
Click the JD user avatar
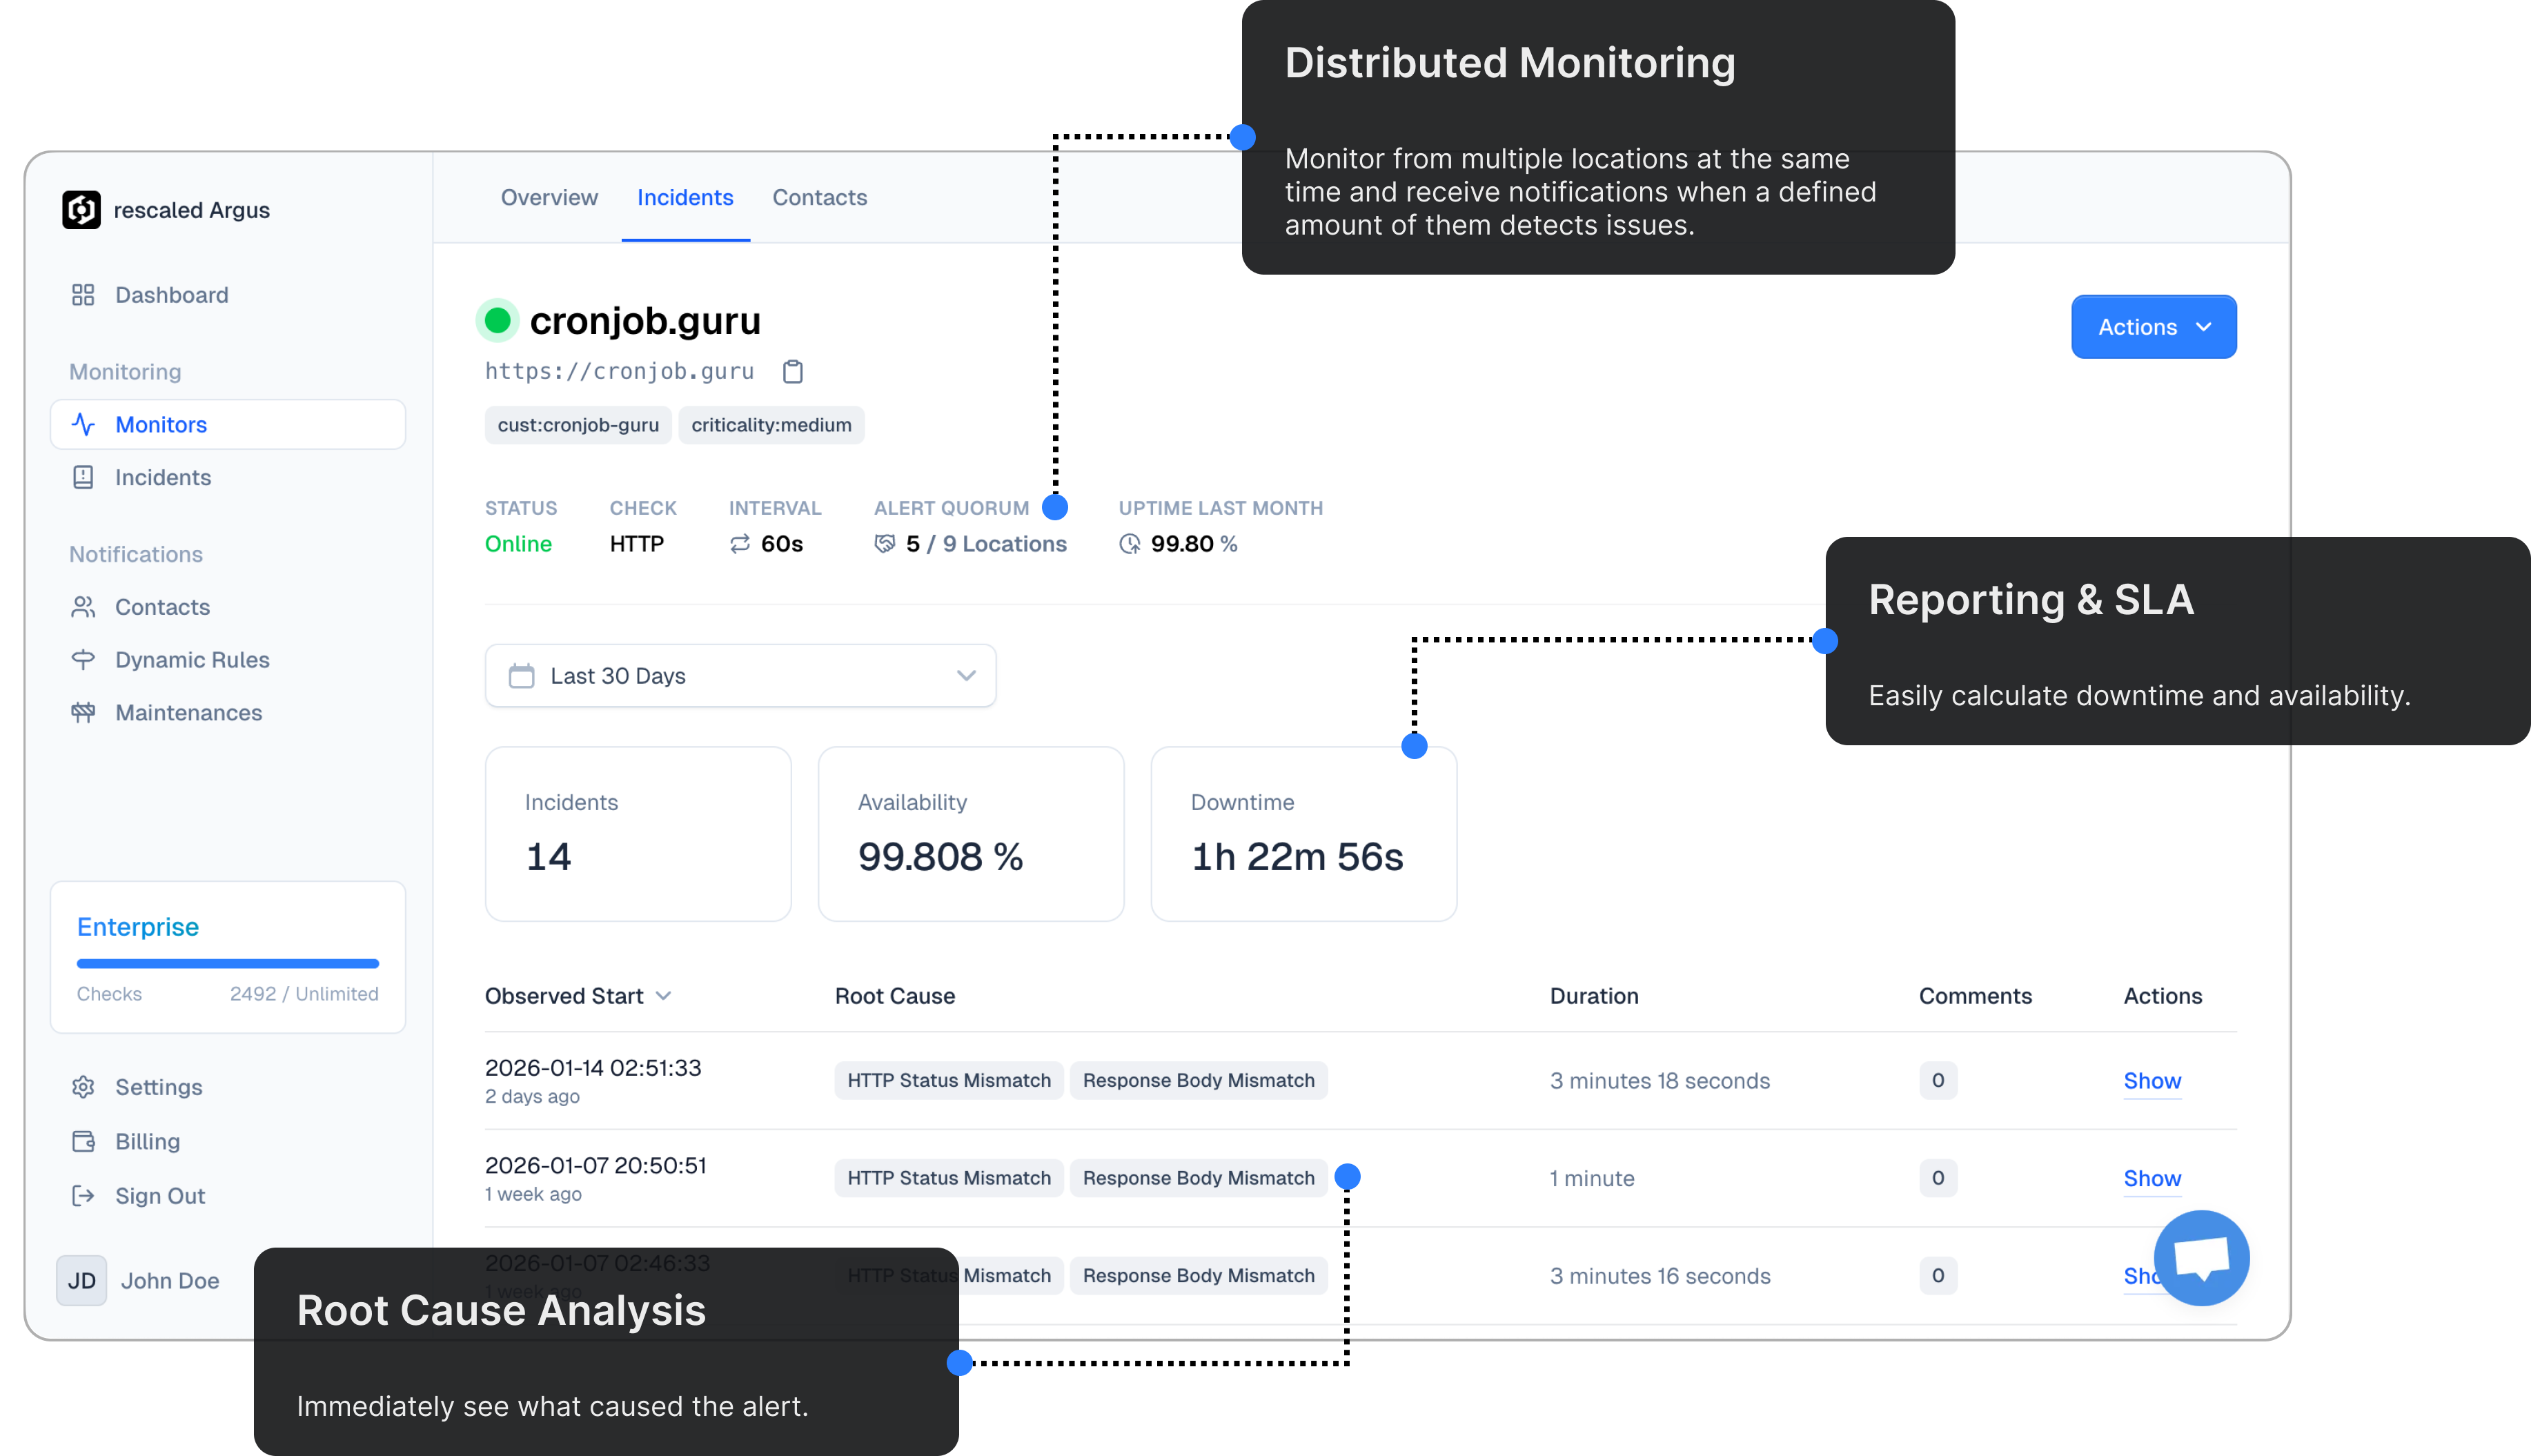coord(81,1281)
